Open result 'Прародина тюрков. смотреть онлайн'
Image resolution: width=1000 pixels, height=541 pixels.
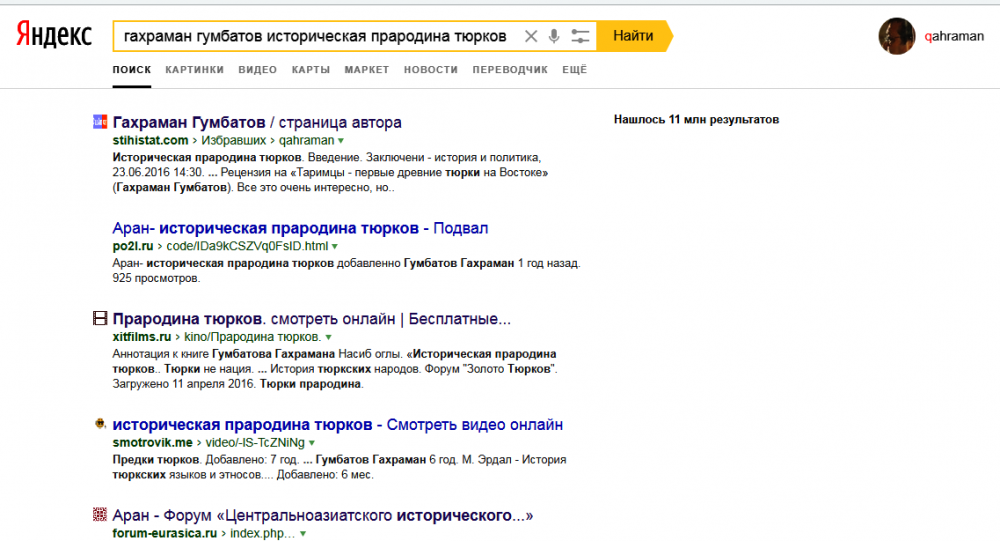pyautogui.click(x=312, y=318)
